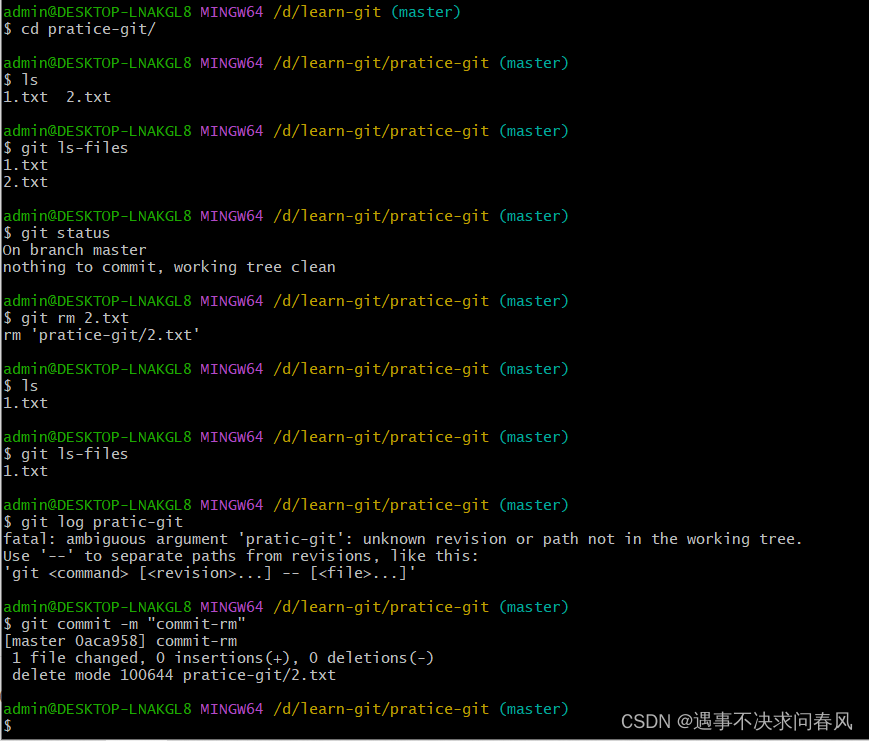869x741 pixels.
Task: Click the '[master 0aca958] commit-rm' output line
Action: point(120,641)
